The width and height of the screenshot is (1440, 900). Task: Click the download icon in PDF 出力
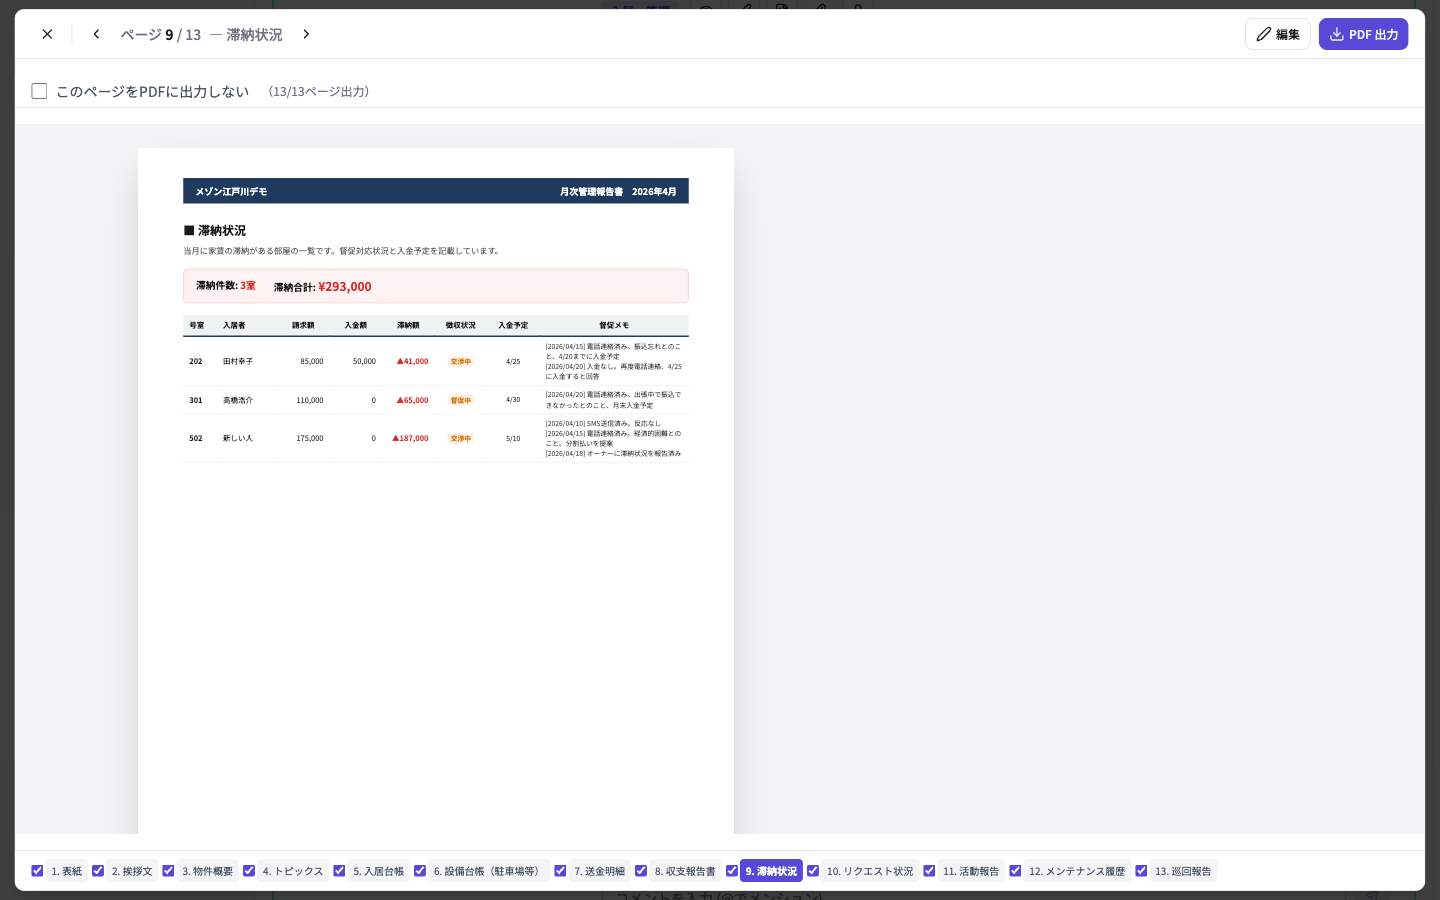pos(1337,34)
